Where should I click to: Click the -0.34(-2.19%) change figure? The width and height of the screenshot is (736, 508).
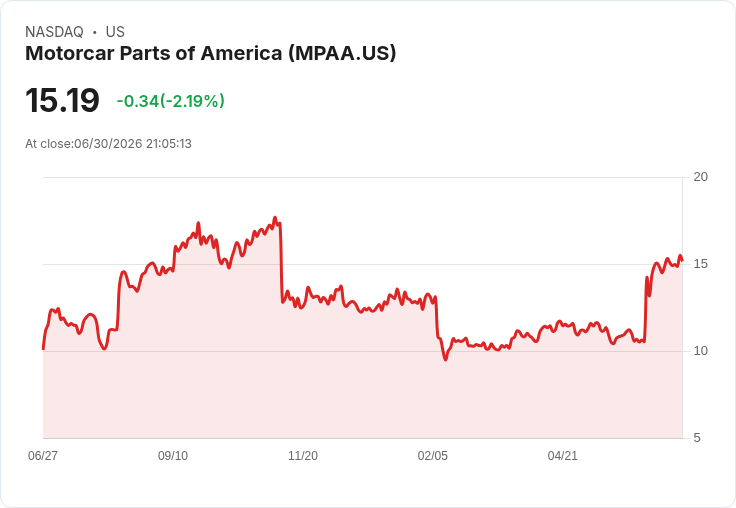pos(170,101)
